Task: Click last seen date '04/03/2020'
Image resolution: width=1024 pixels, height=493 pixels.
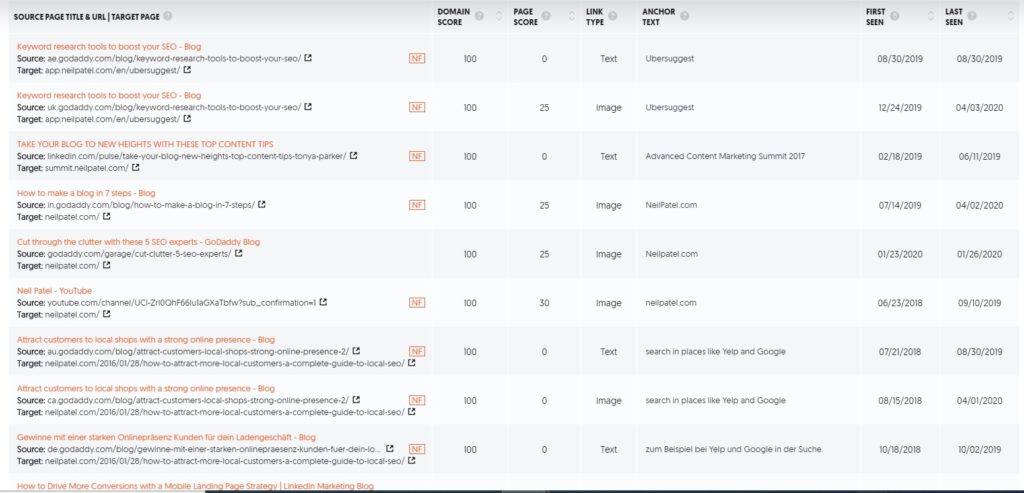Action: pyautogui.click(x=979, y=107)
